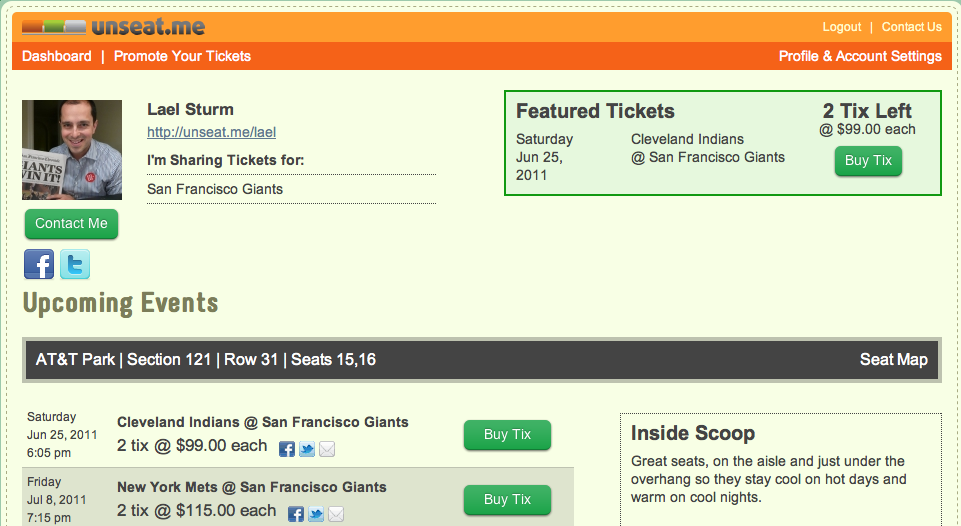Image resolution: width=961 pixels, height=526 pixels.
Task: Click Buy Tix in Featured Tickets box
Action: [x=868, y=161]
